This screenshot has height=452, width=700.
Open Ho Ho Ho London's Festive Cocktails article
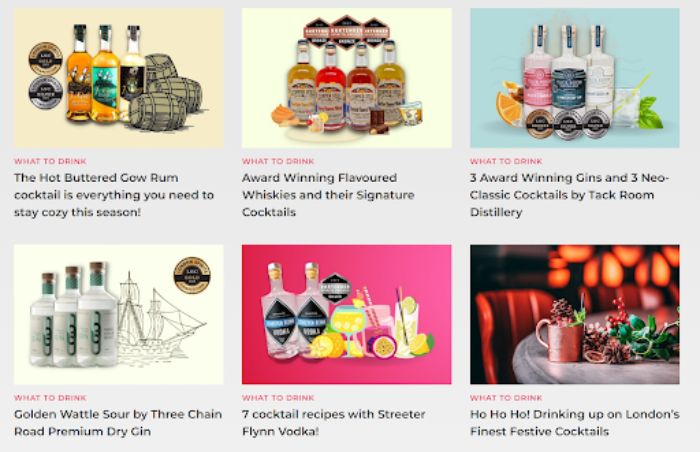tap(575, 423)
